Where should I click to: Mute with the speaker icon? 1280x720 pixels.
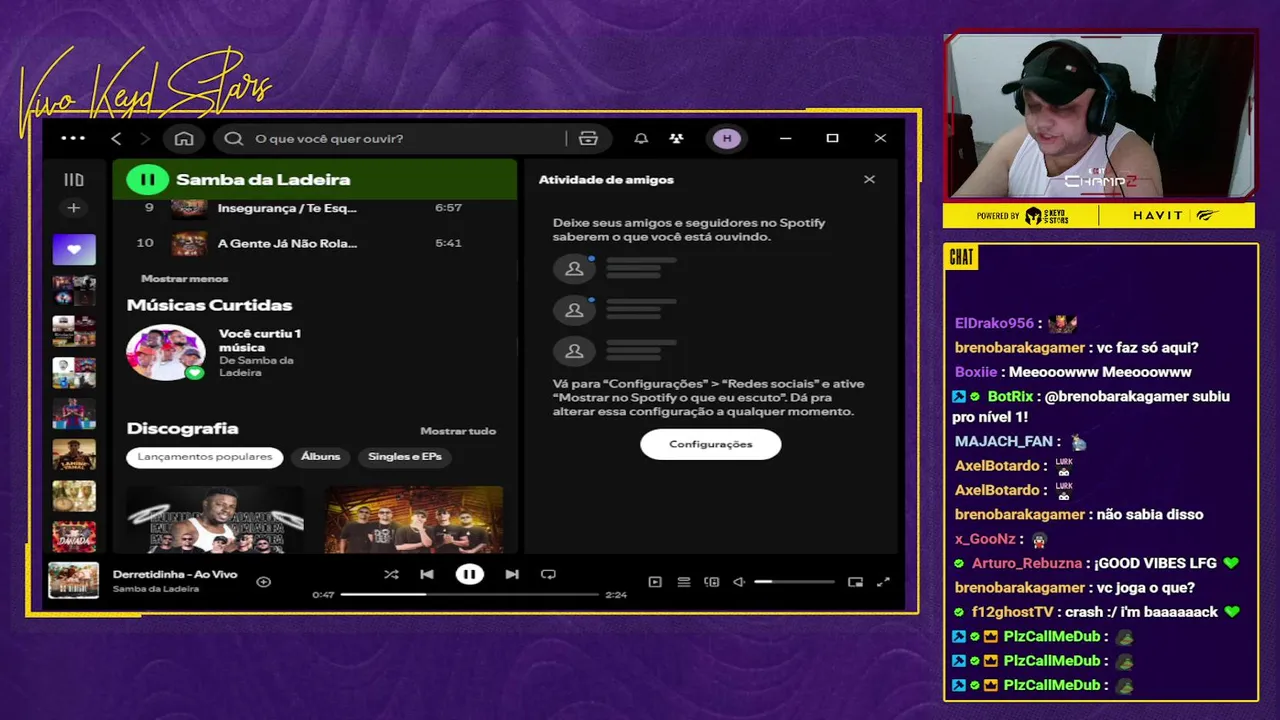coord(739,582)
